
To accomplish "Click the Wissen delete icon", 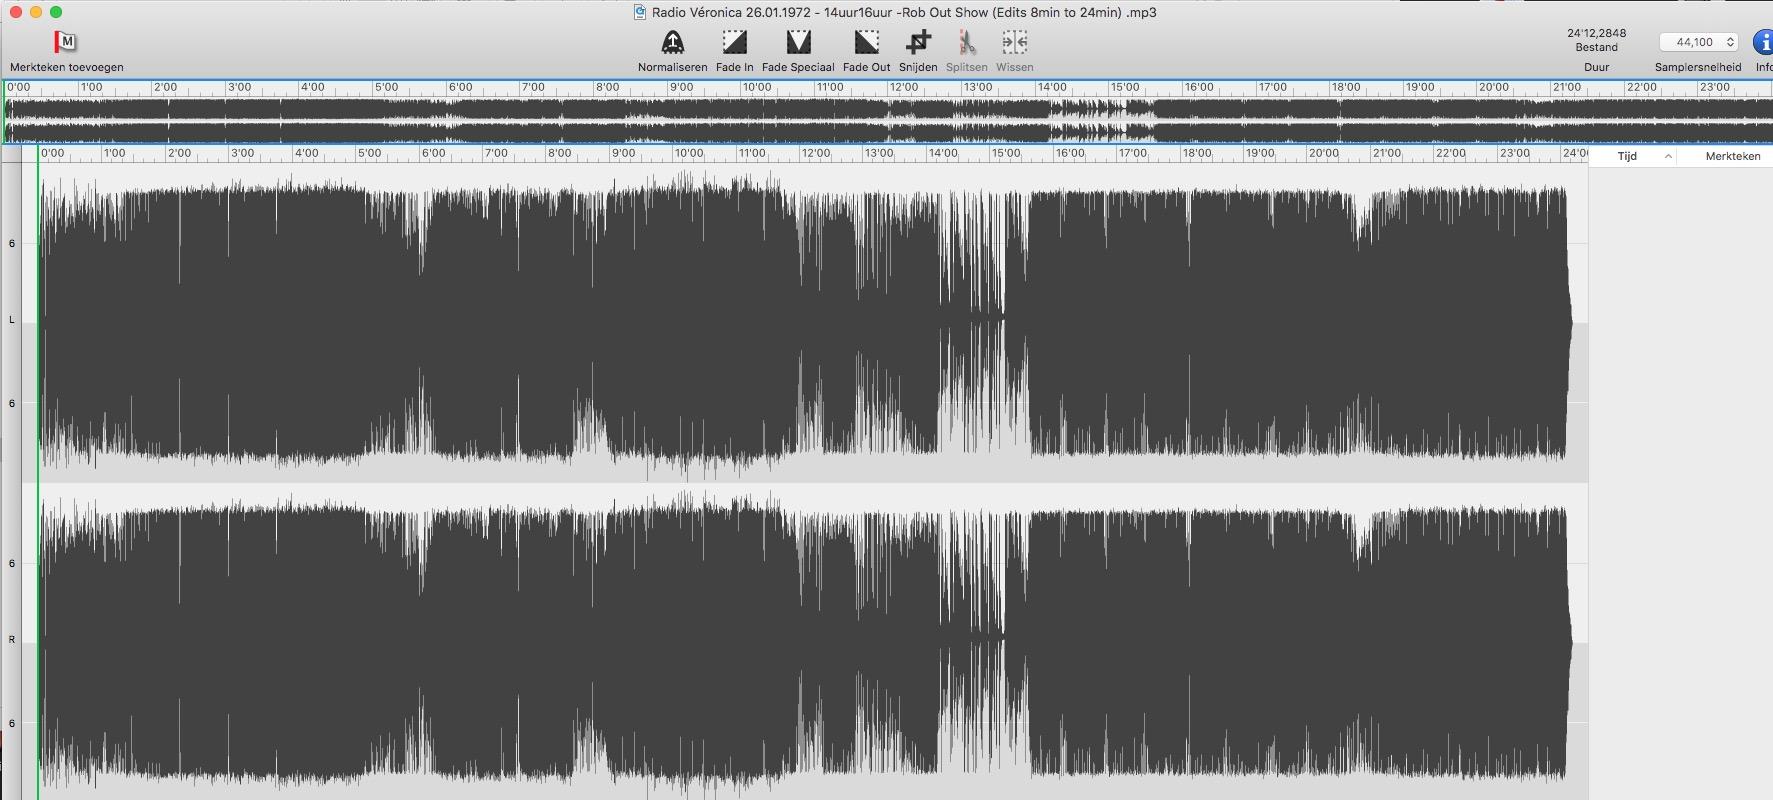I will tap(1014, 42).
